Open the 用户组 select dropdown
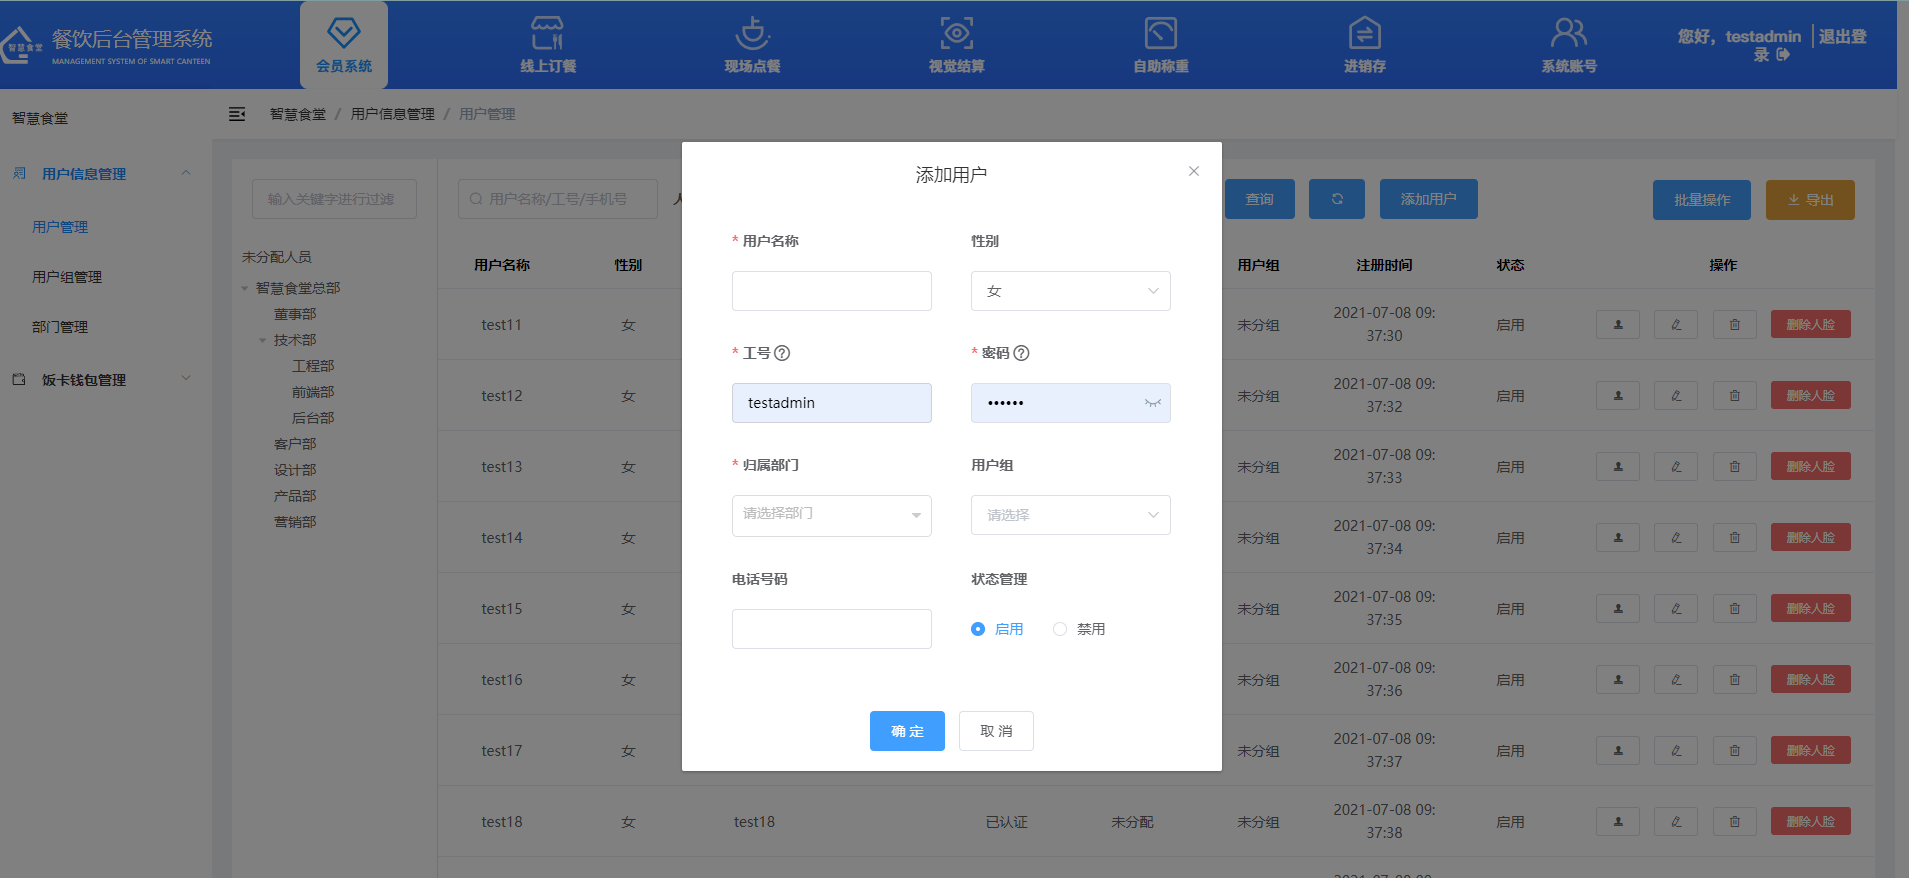This screenshot has width=1909, height=878. coord(1070,515)
